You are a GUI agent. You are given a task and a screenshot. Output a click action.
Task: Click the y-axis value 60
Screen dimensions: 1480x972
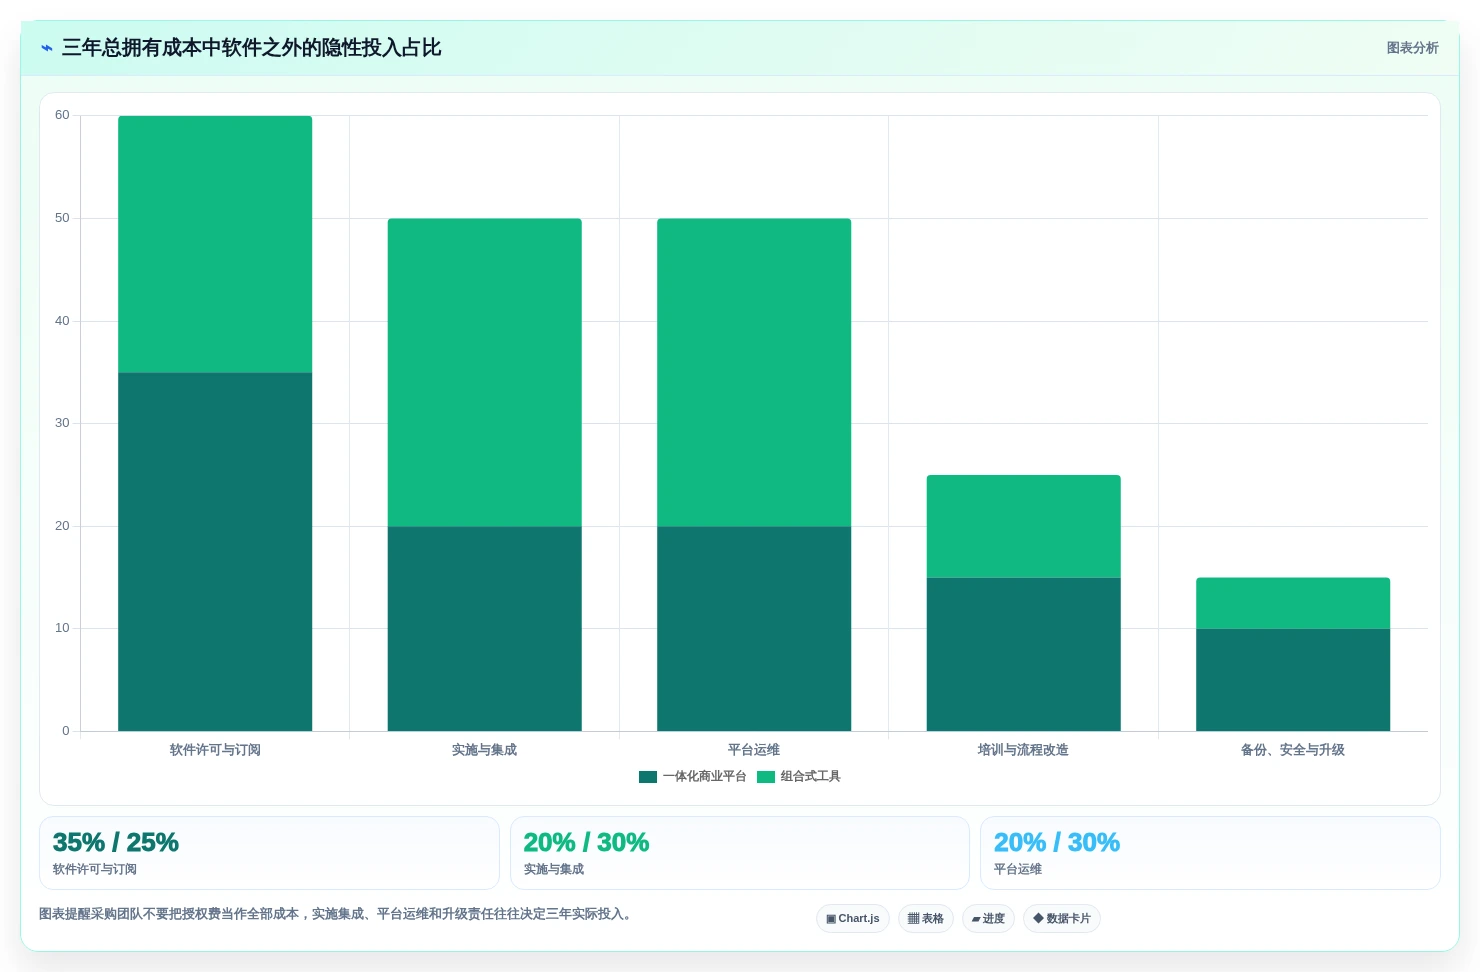[63, 115]
